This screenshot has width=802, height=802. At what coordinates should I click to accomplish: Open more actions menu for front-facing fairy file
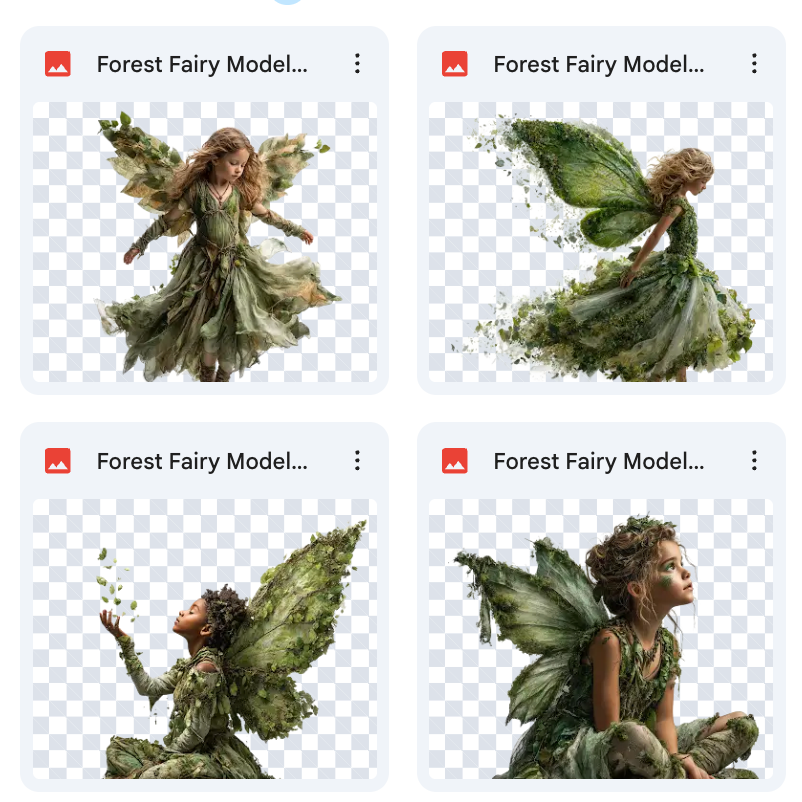pos(357,65)
